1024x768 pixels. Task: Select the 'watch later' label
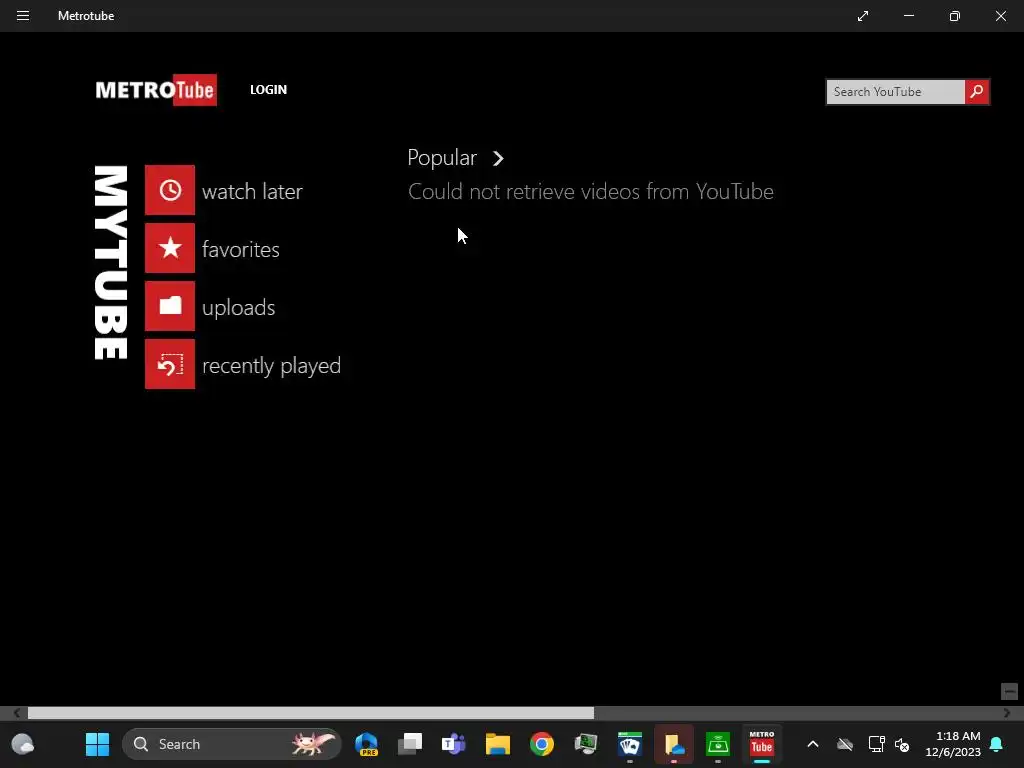252,192
